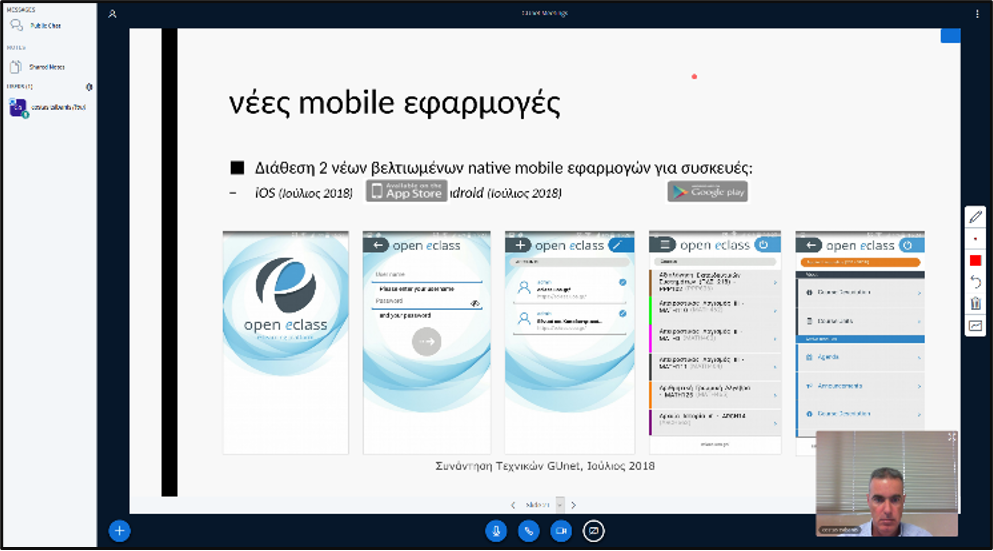Open the three-dot options menu
Screen dimensions: 993x551
[977, 14]
